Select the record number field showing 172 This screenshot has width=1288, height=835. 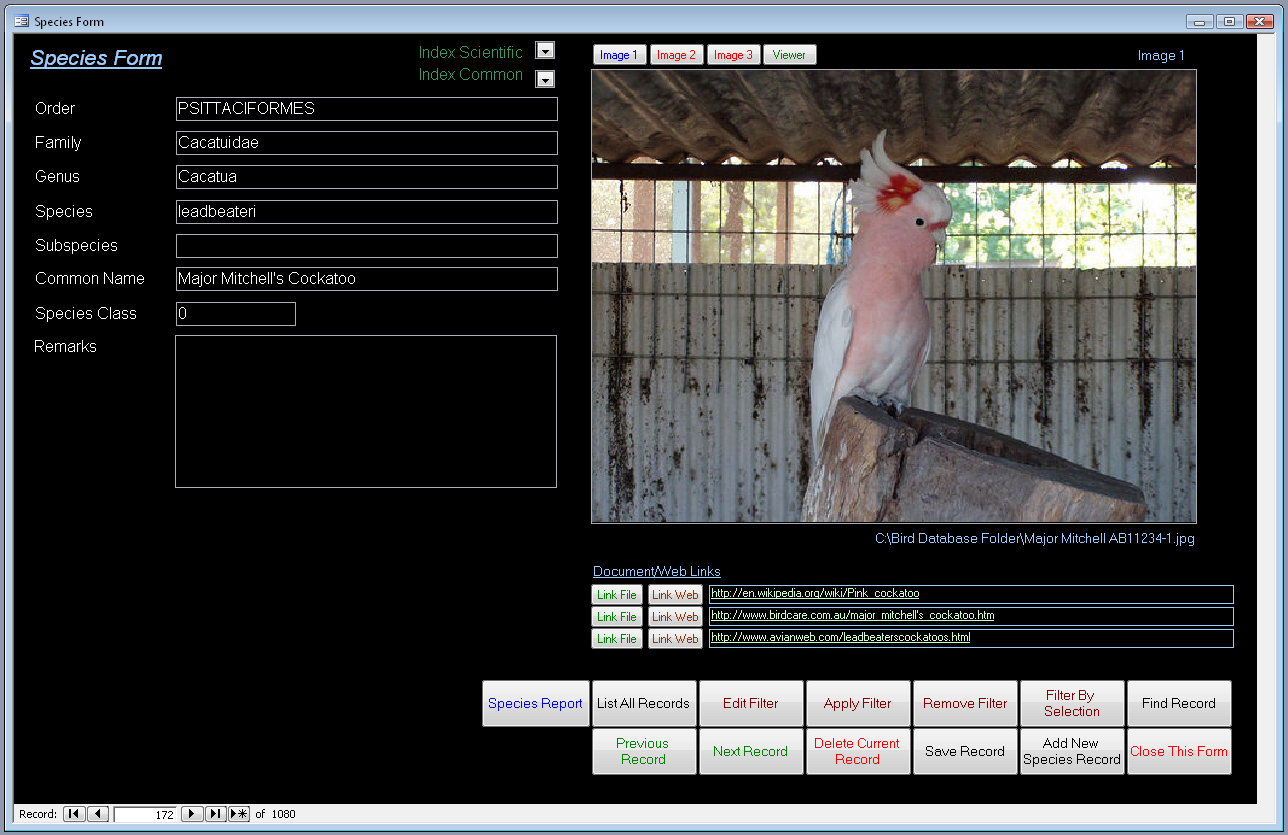[144, 813]
